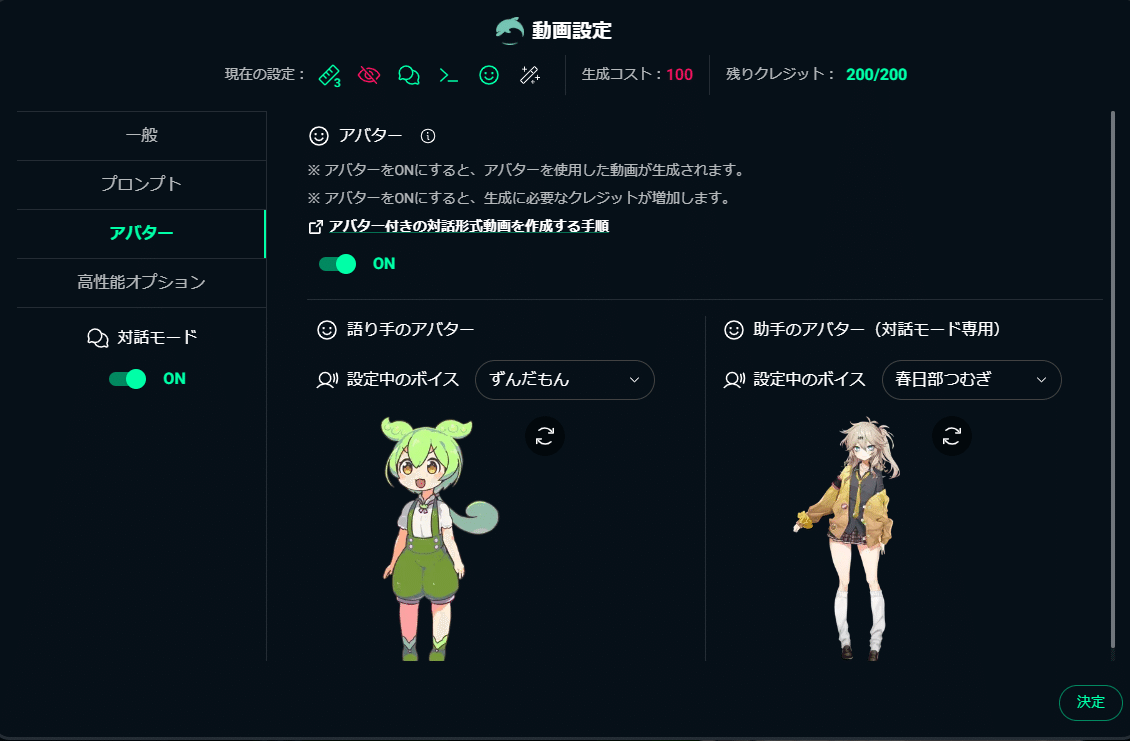The width and height of the screenshot is (1130, 741).
Task: Click the ruler length setting icon
Action: (x=329, y=75)
